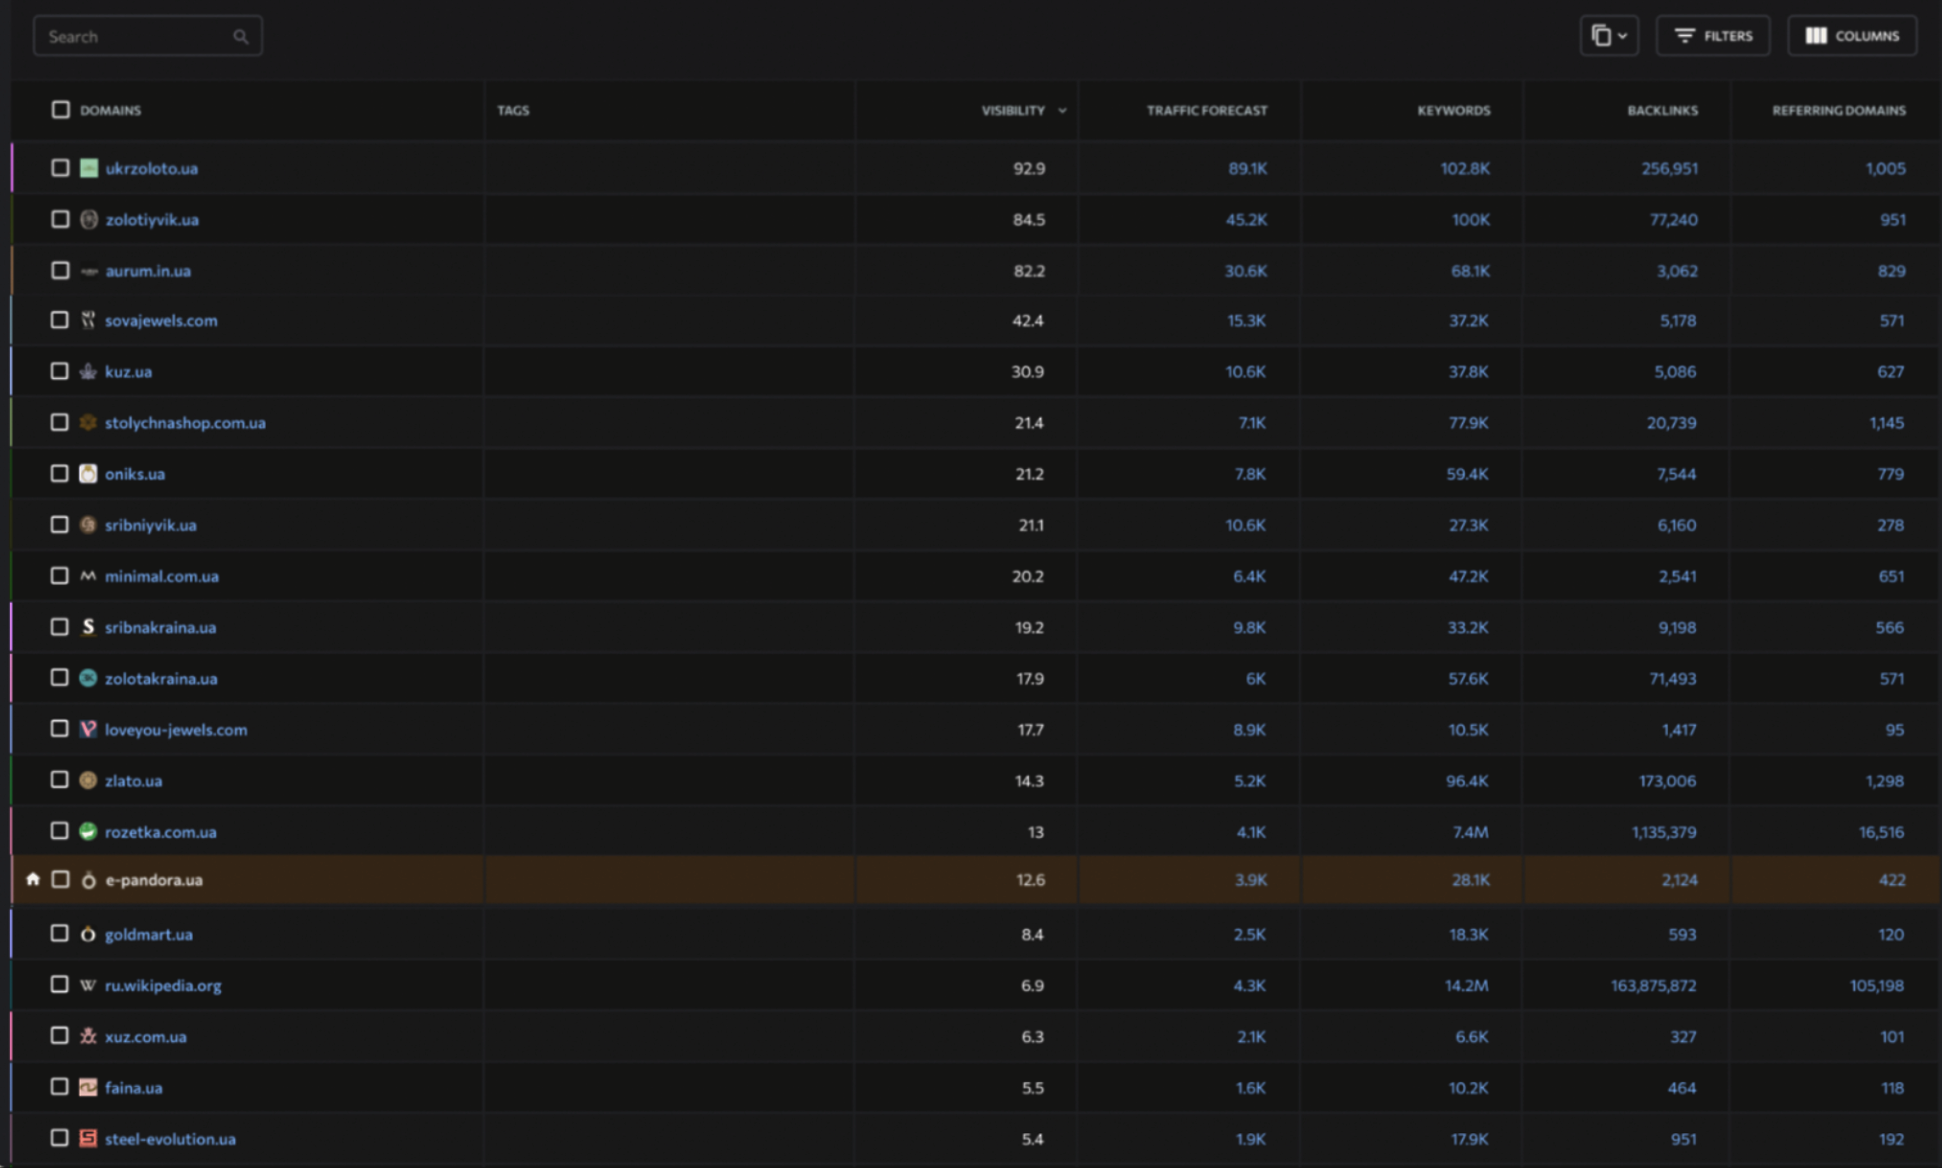Select kuz.ua with its checkbox
This screenshot has height=1168, width=1942.
[60, 371]
